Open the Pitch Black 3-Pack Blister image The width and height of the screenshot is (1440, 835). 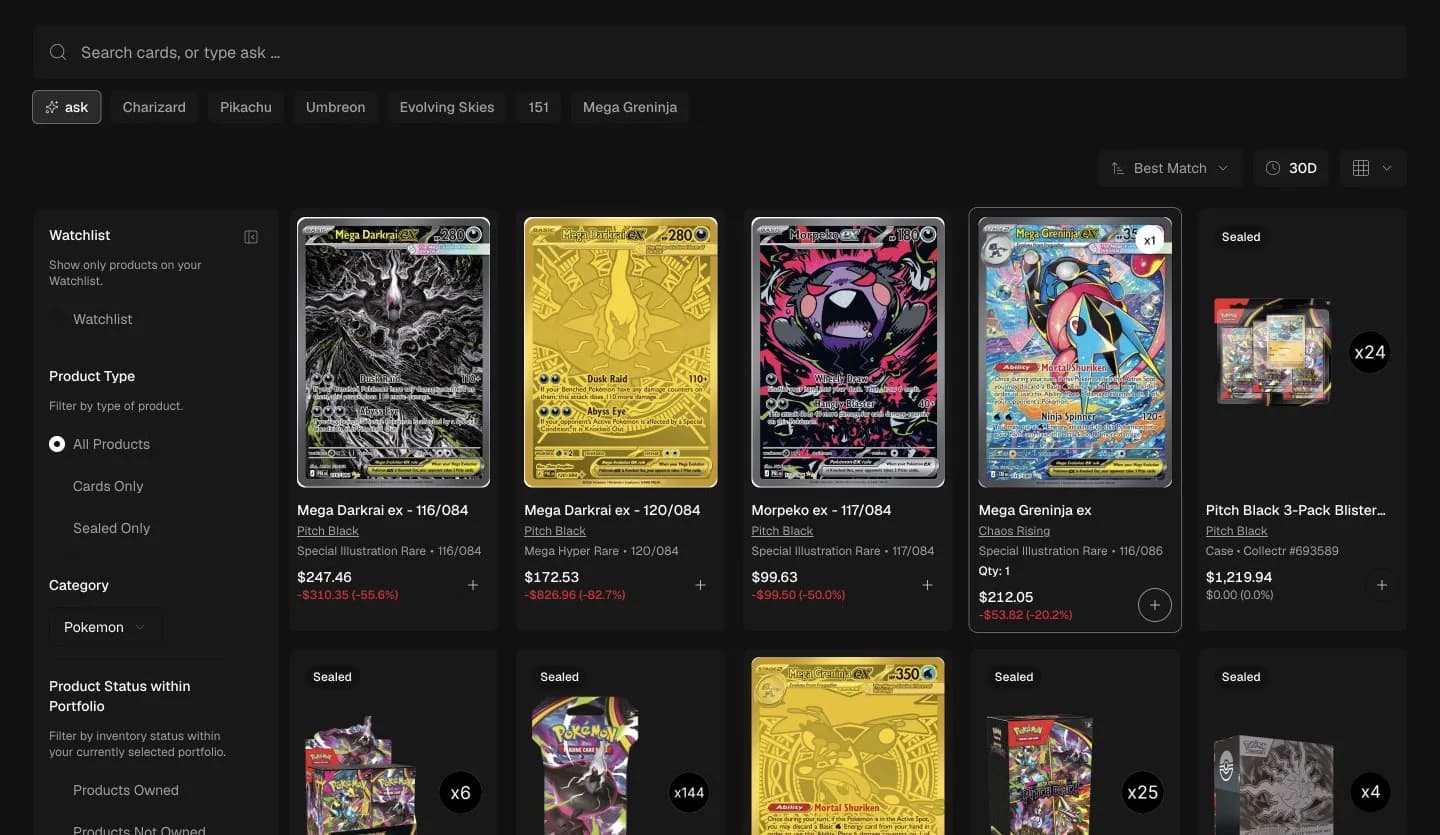point(1273,352)
